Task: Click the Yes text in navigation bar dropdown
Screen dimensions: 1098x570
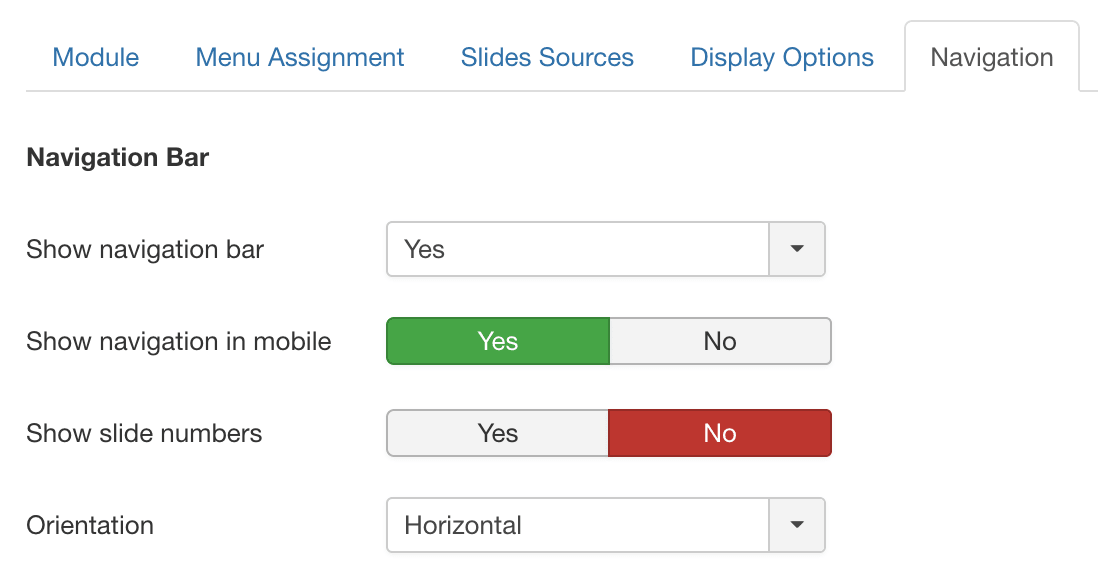Action: tap(424, 249)
